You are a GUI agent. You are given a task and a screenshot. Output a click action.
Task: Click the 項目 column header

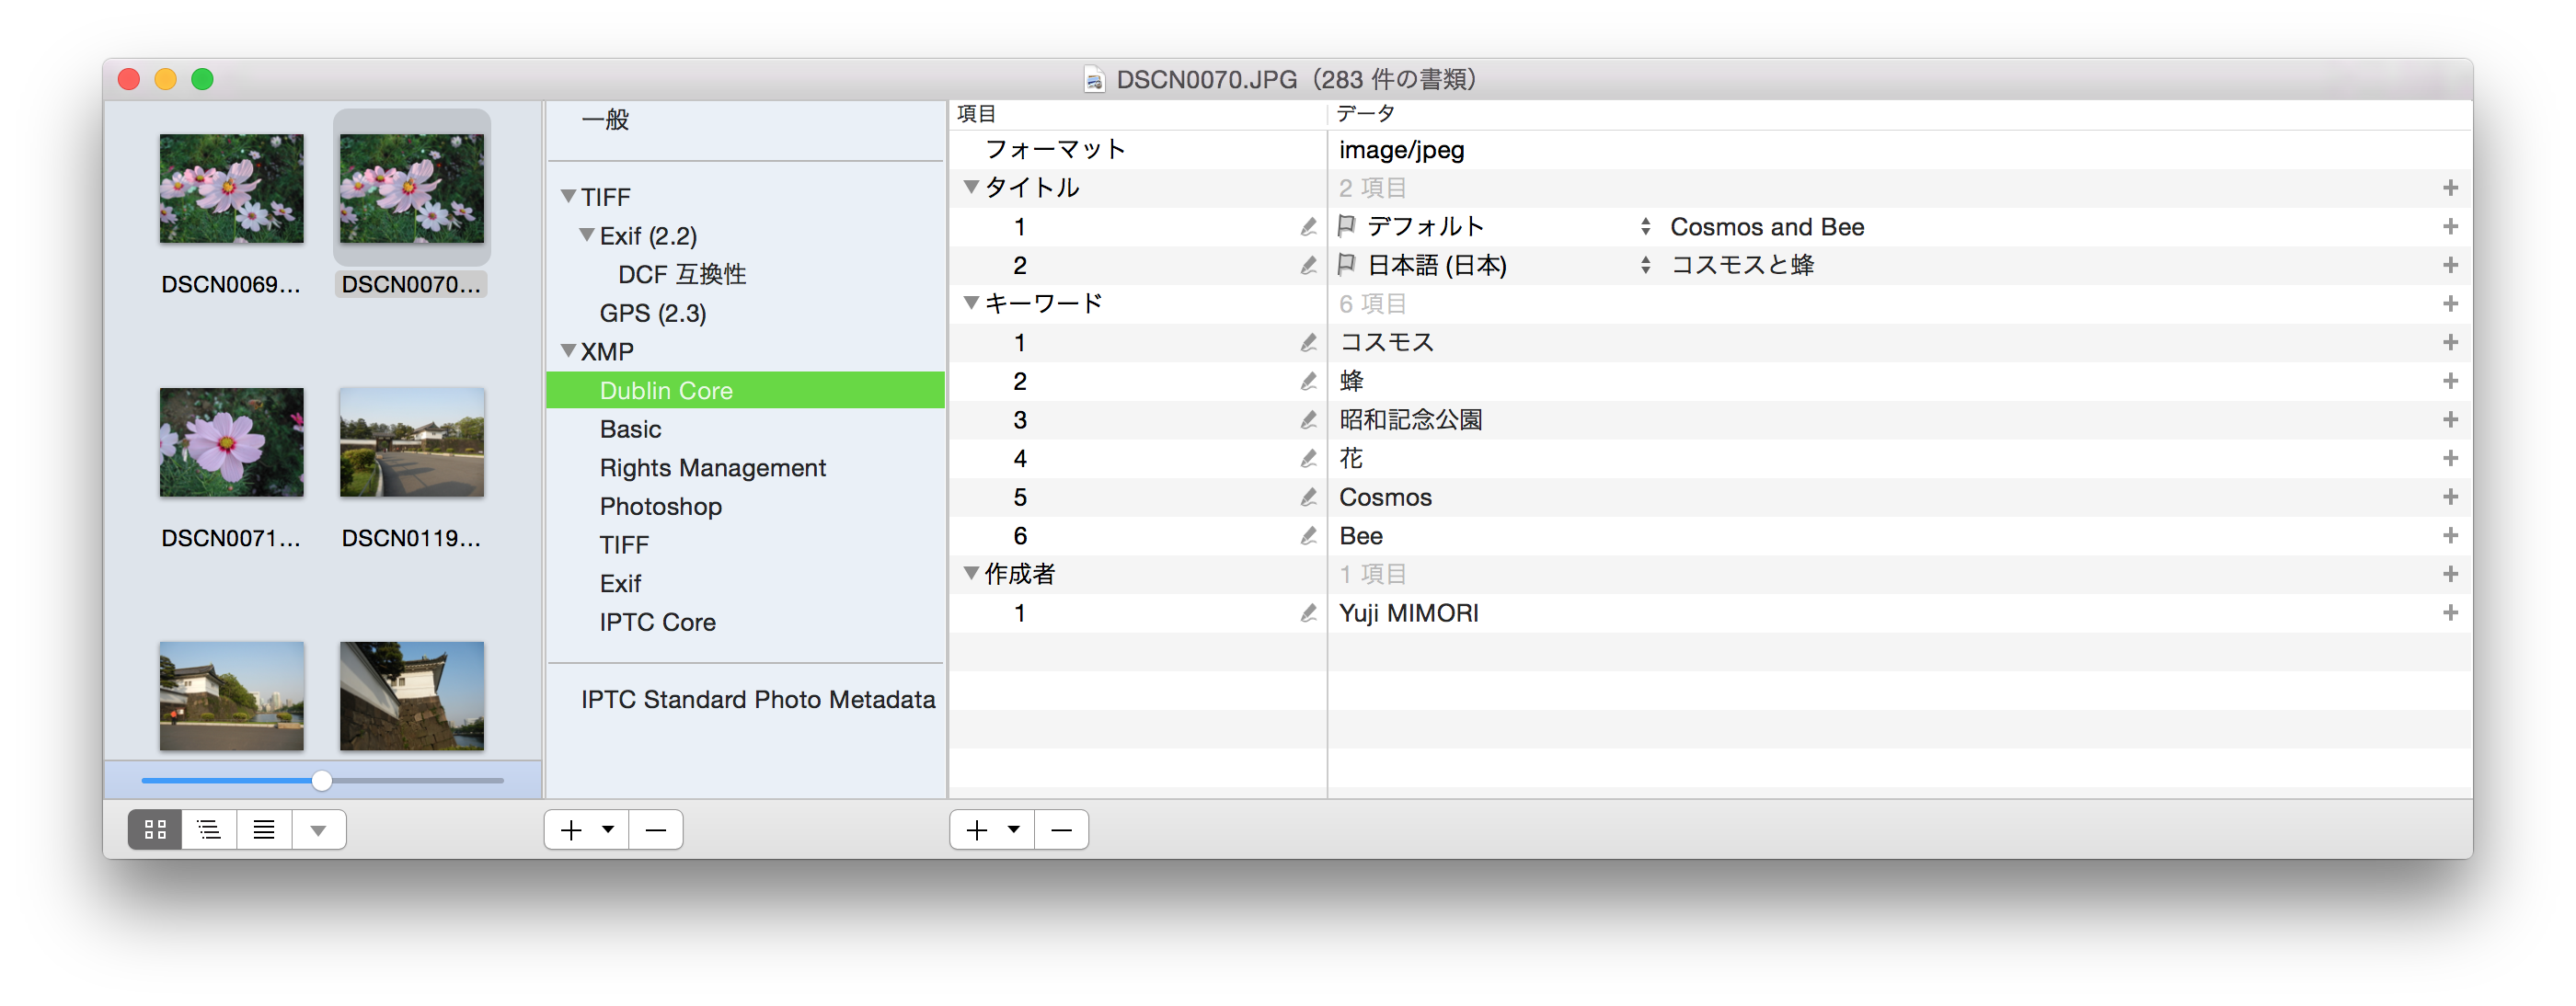(1137, 114)
